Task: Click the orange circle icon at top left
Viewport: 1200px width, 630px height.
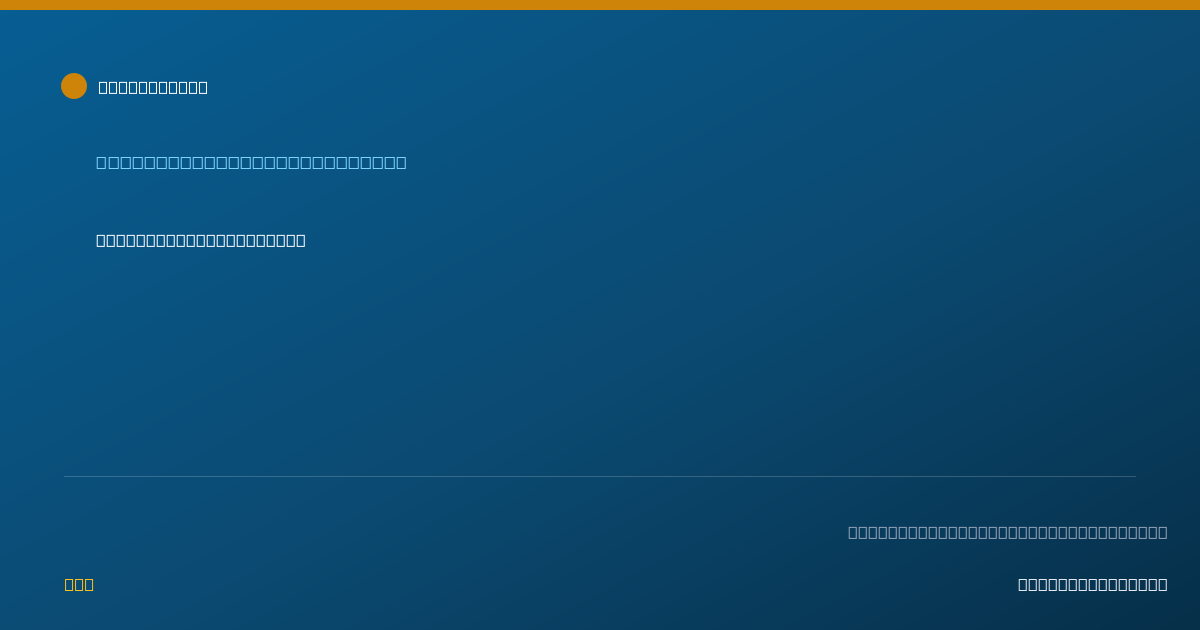Action: coord(74,86)
